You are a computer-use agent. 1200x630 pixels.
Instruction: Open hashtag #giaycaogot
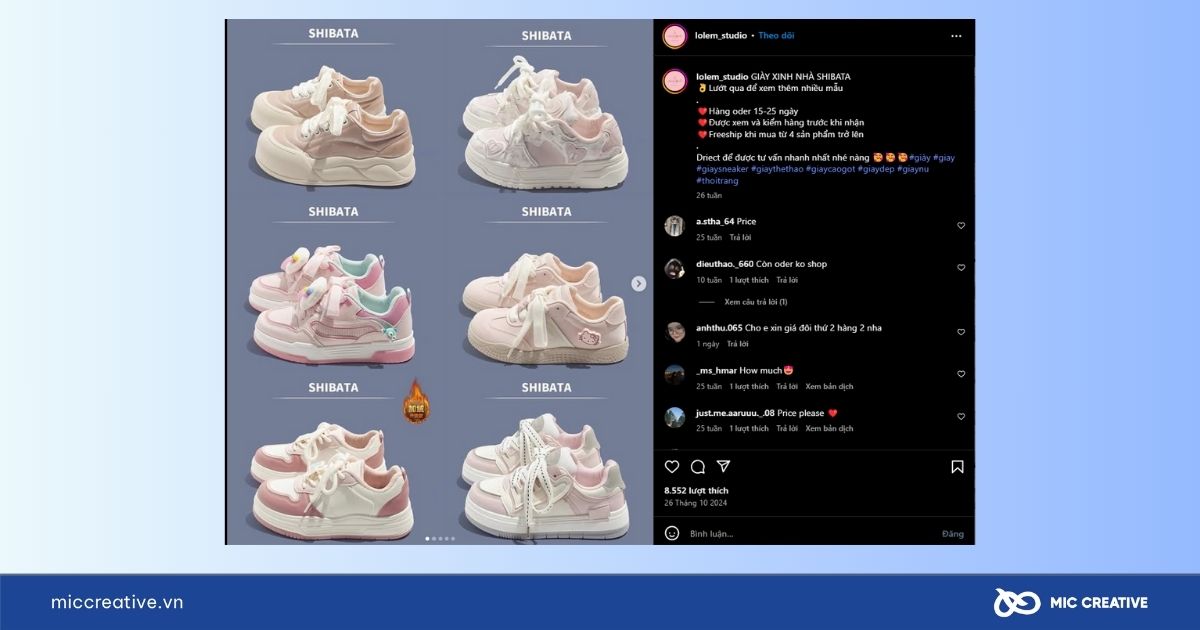(x=830, y=169)
